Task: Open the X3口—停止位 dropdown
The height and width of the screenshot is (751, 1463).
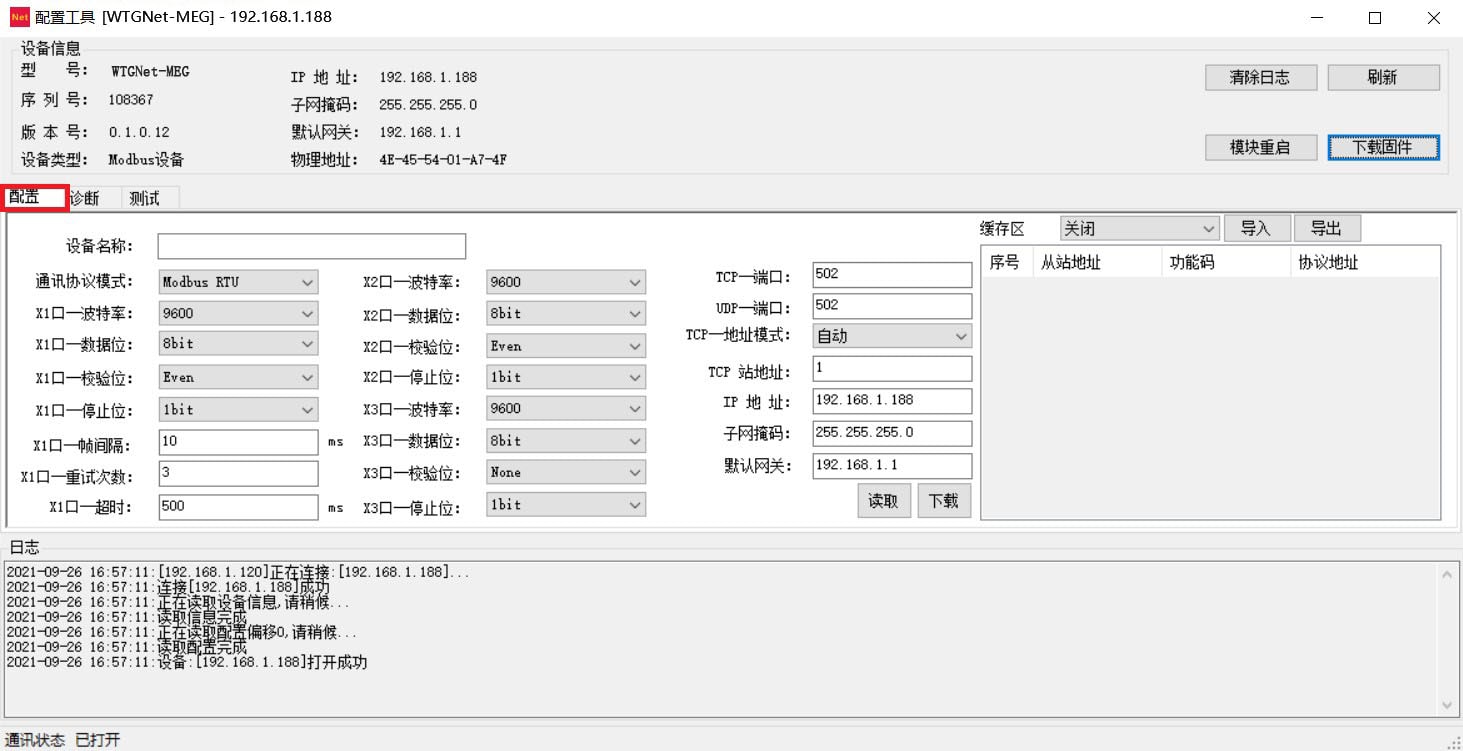Action: (x=566, y=505)
